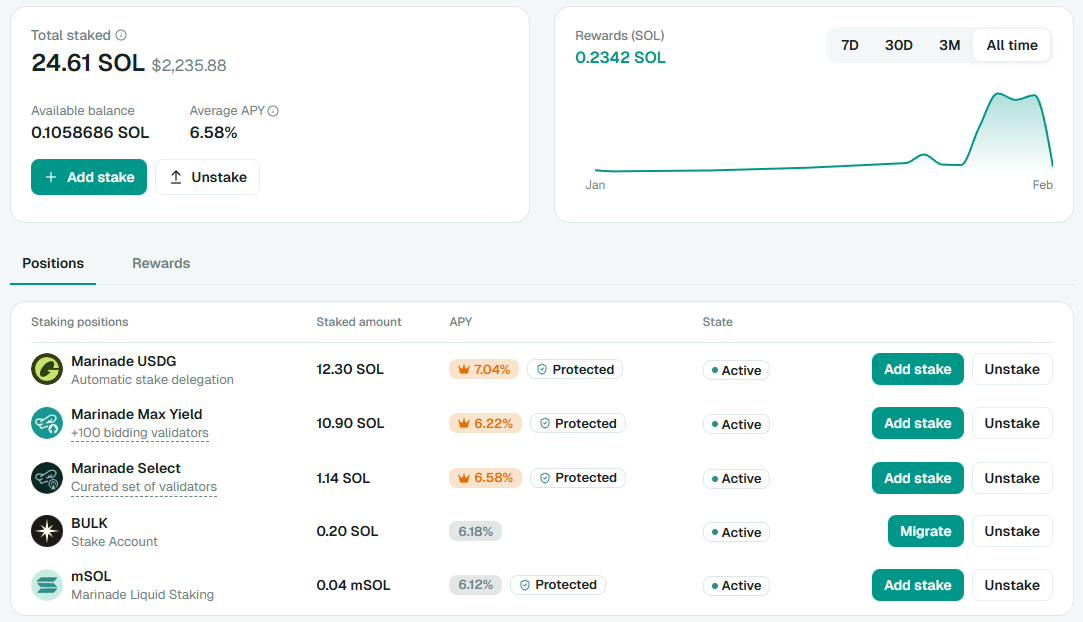Click the Marinade Max Yield icon
Screen dimensions: 1083x622
pos(47,423)
